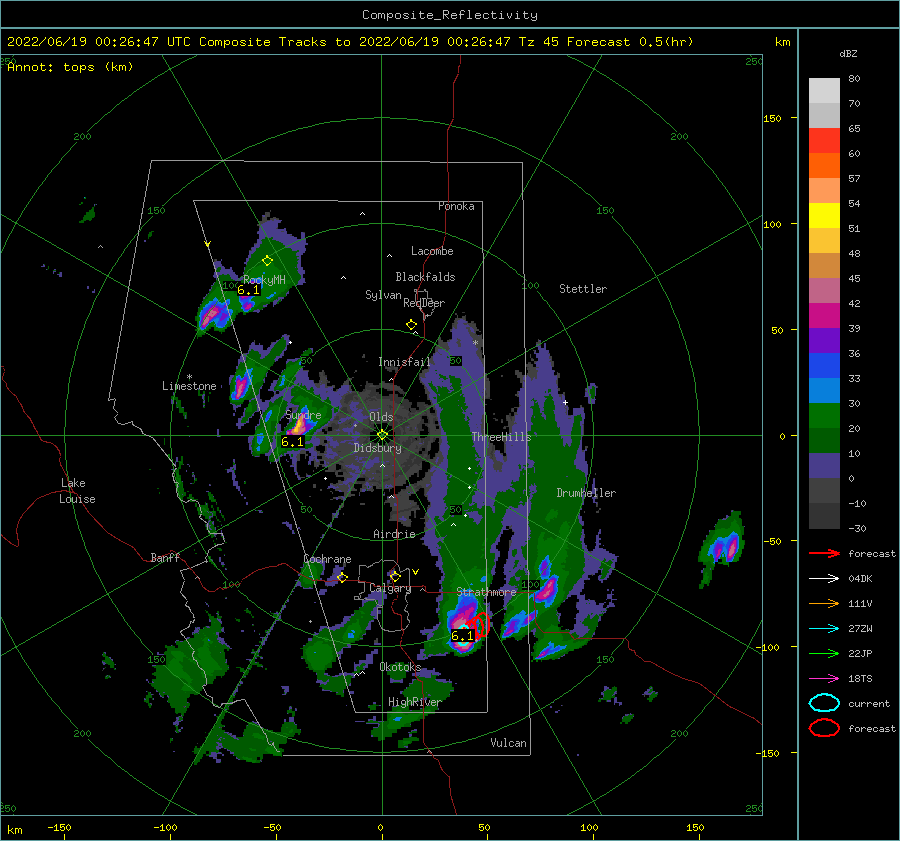
Task: Click the purple 39 dBZ color swatch
Action: coord(824,340)
